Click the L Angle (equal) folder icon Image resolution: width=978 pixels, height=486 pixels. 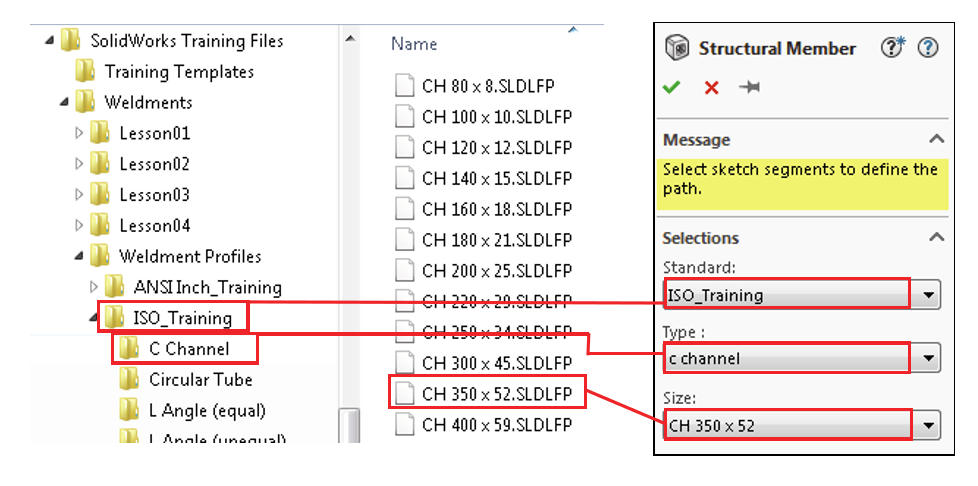129,411
